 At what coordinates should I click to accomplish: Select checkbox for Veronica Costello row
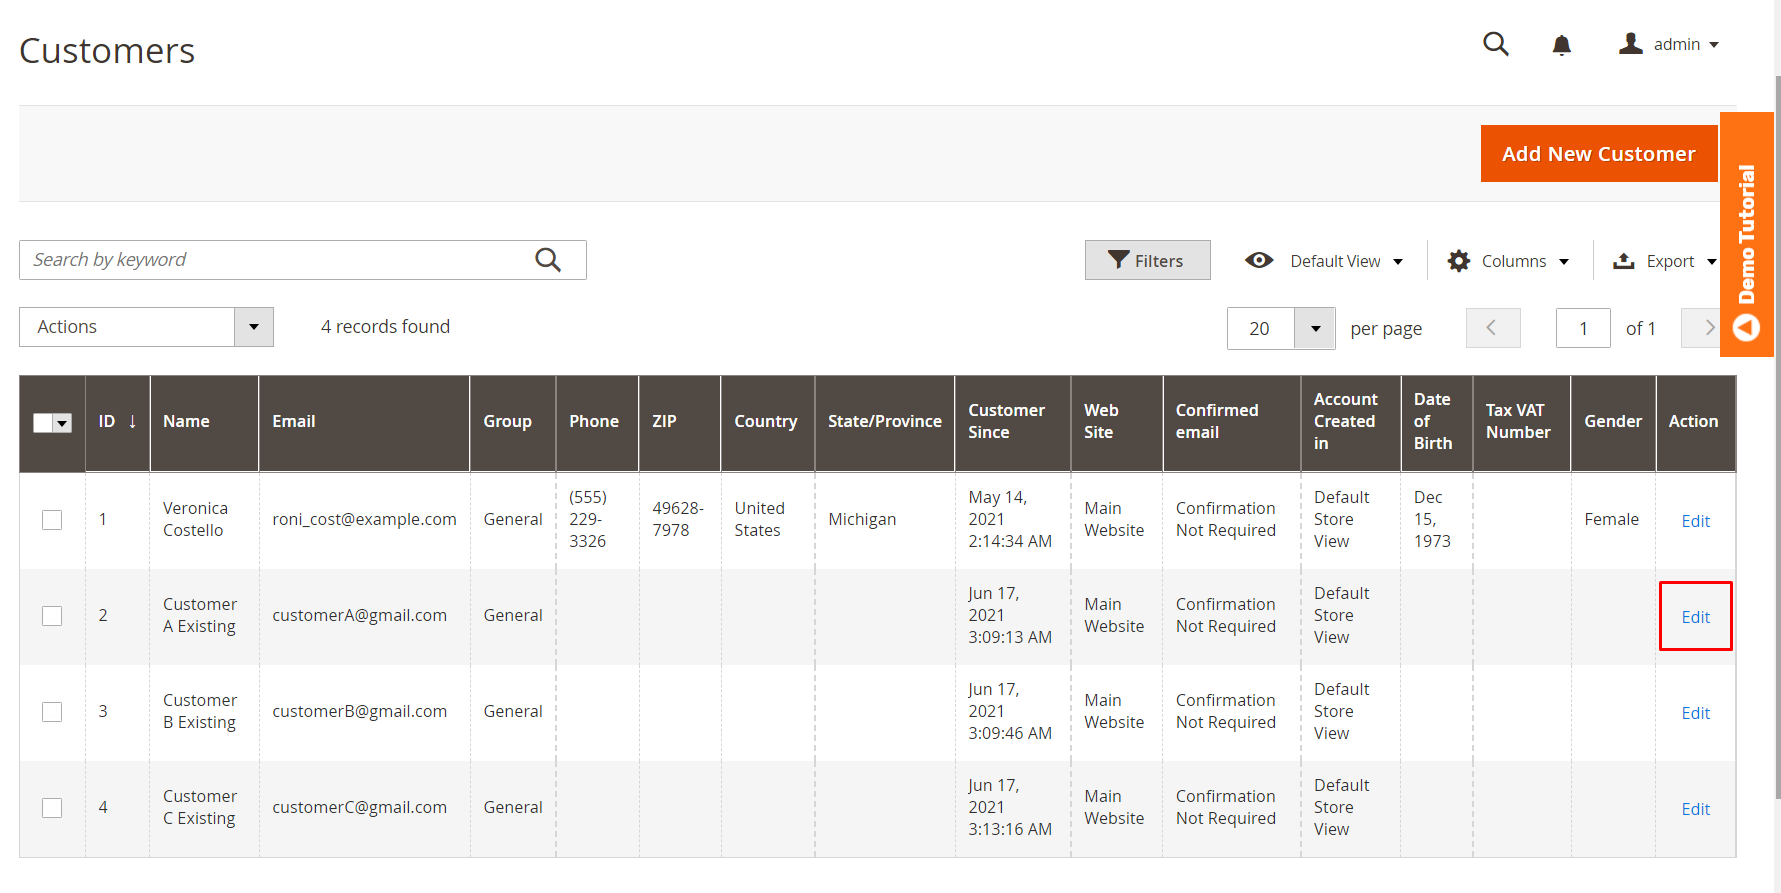[x=52, y=520]
